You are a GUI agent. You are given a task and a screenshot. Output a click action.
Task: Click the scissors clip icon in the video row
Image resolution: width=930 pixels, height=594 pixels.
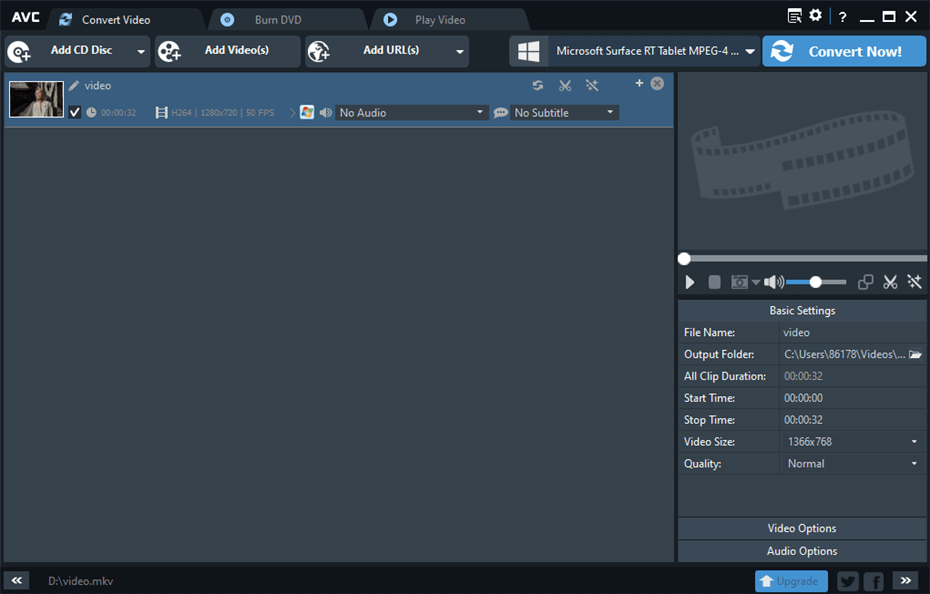point(565,85)
